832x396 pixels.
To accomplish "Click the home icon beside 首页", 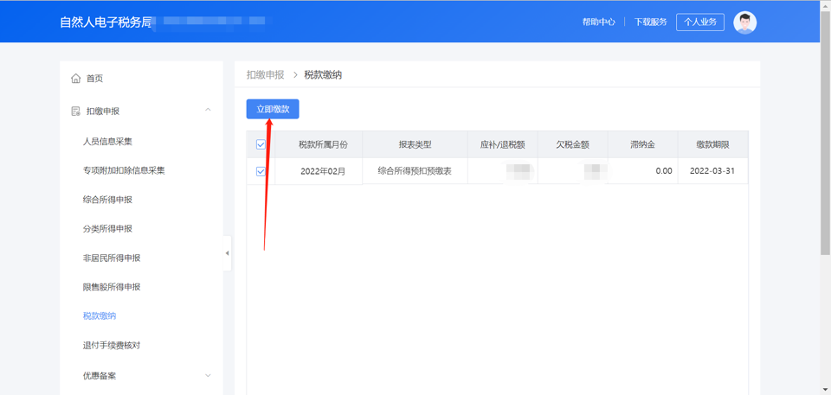I will (x=76, y=79).
